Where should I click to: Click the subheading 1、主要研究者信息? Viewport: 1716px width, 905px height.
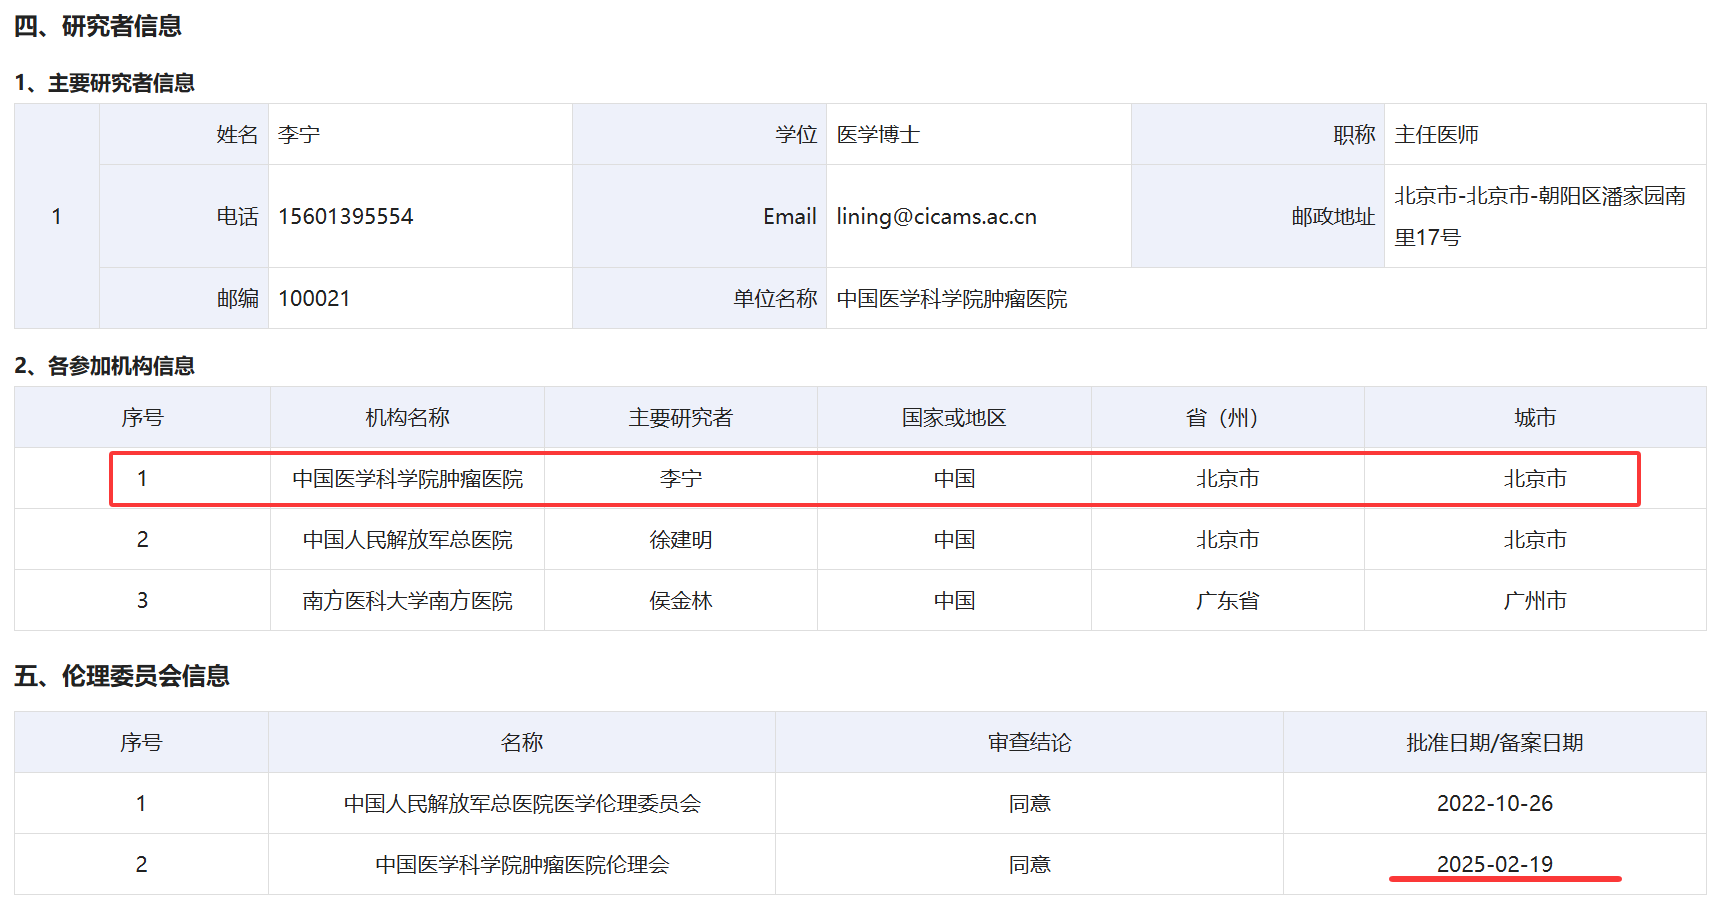tap(105, 83)
